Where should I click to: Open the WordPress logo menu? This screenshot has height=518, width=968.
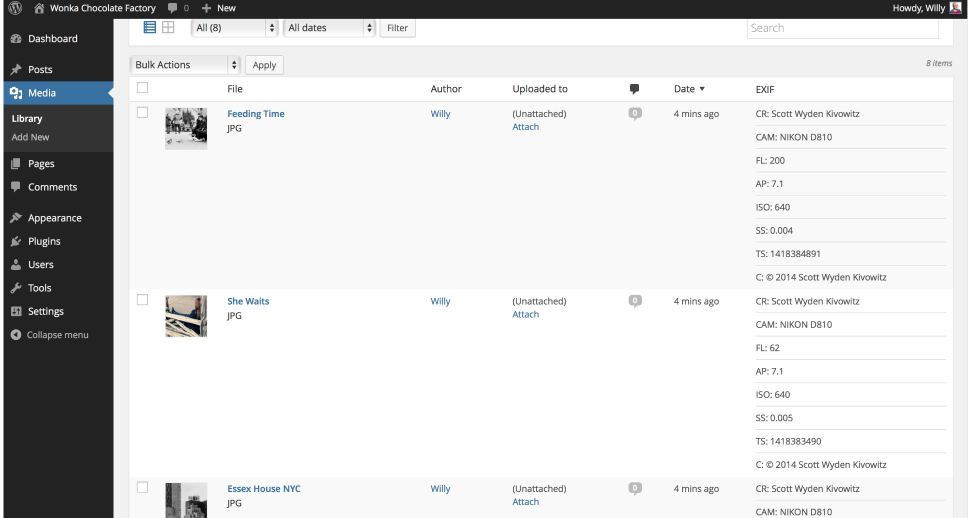click(15, 8)
